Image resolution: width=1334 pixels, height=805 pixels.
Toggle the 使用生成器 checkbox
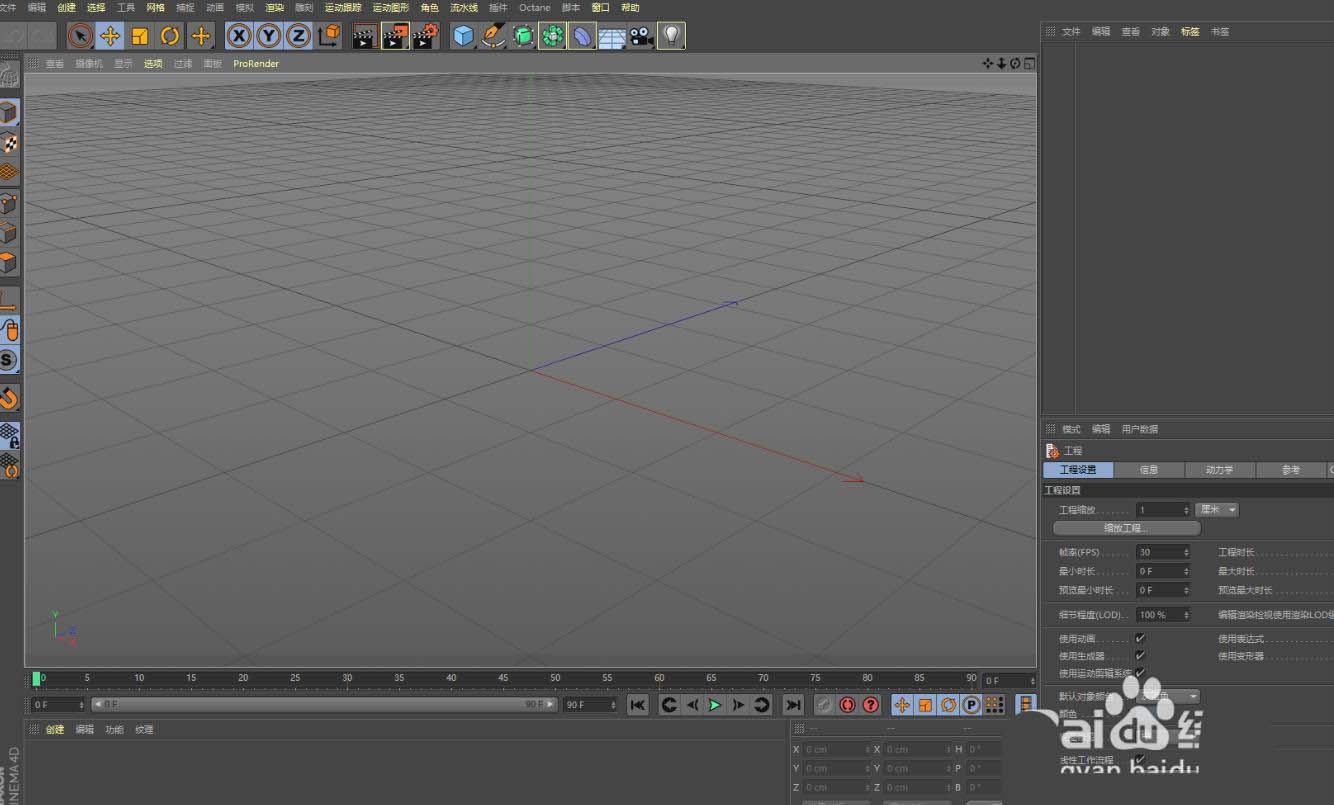(1140, 656)
